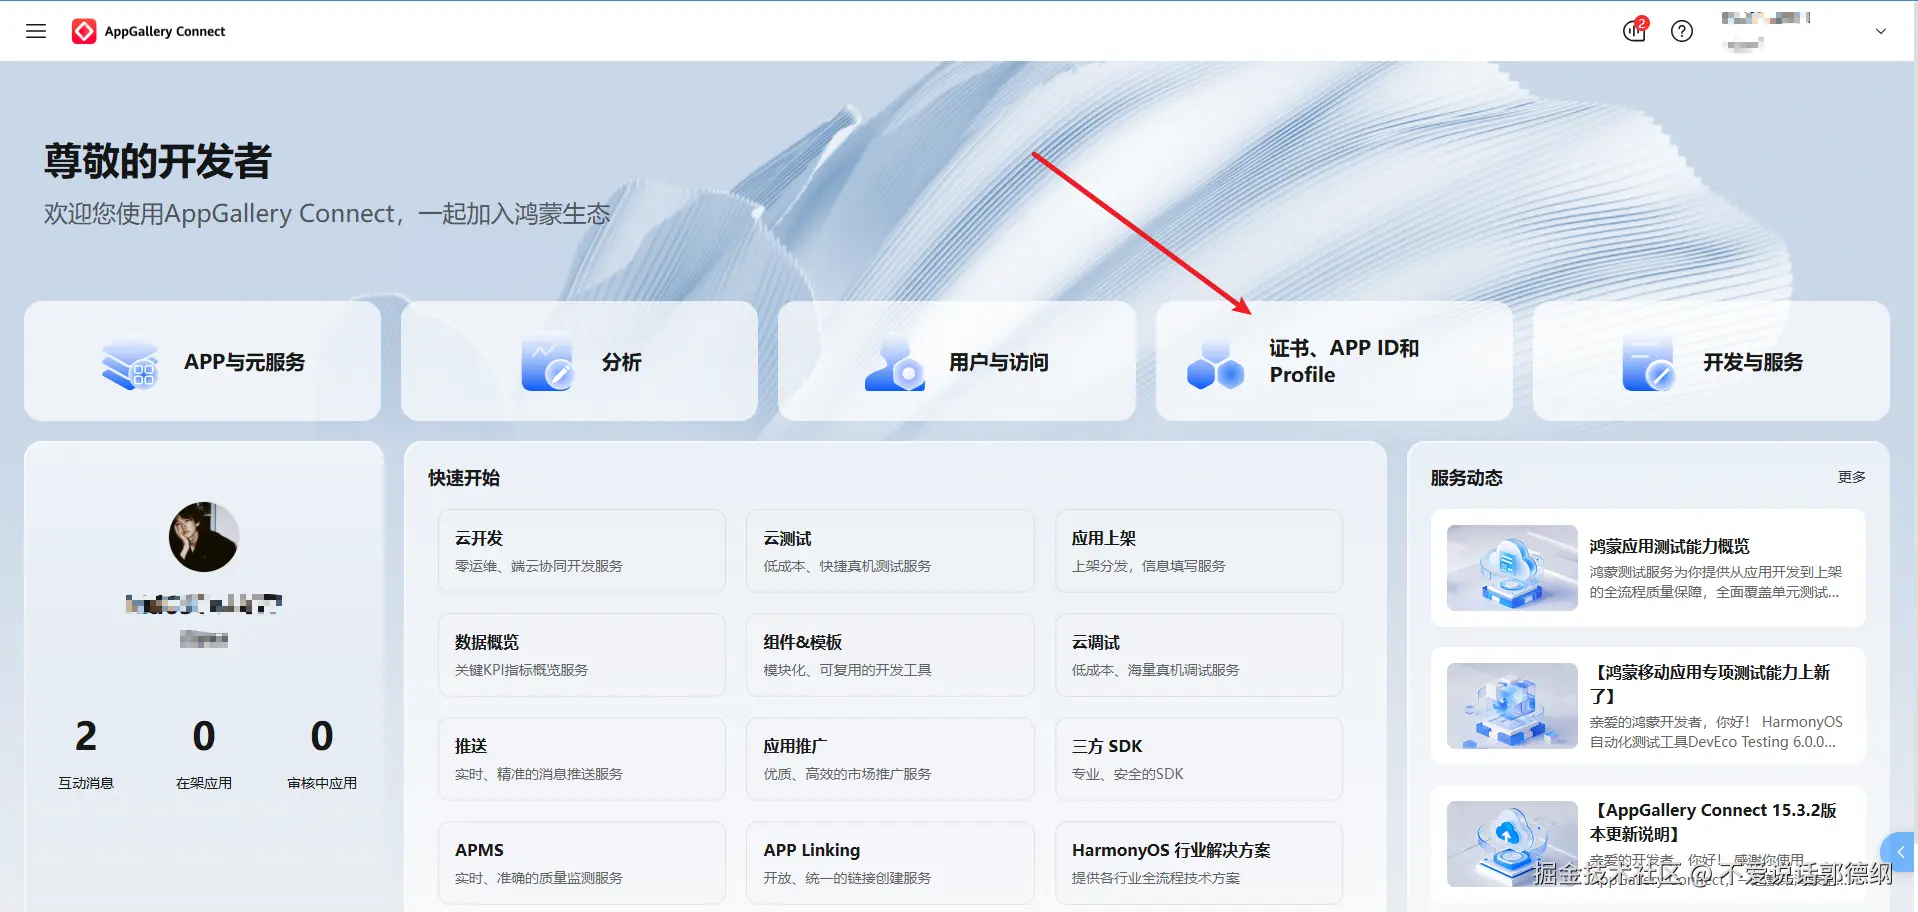Click the 鸿蒙应用测试能力概览 thumbnail image
The image size is (1918, 912).
1512,568
